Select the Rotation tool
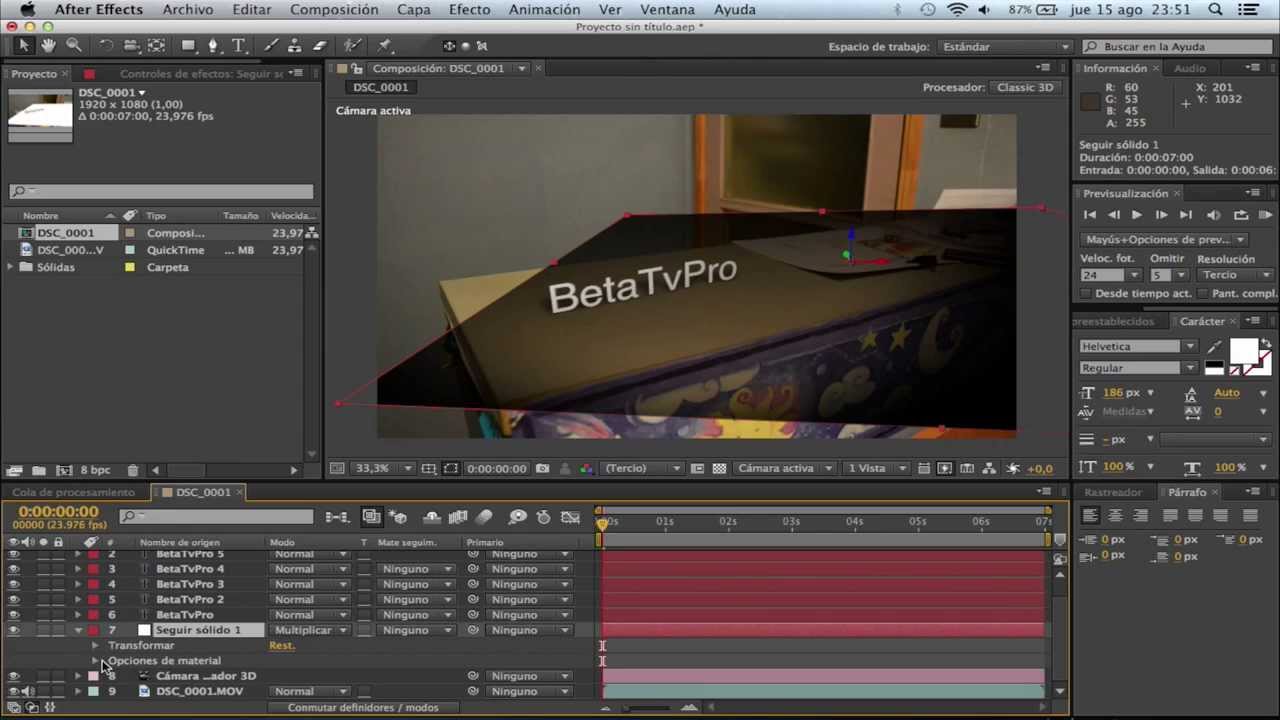The image size is (1280, 720). point(106,46)
